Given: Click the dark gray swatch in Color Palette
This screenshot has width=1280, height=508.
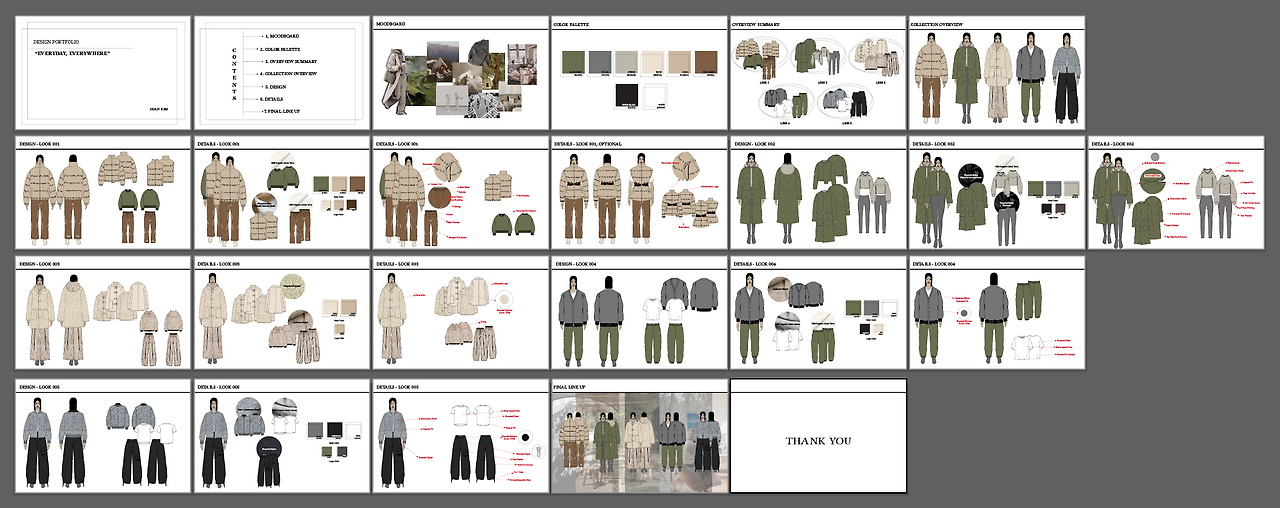Looking at the screenshot, I should pyautogui.click(x=600, y=62).
